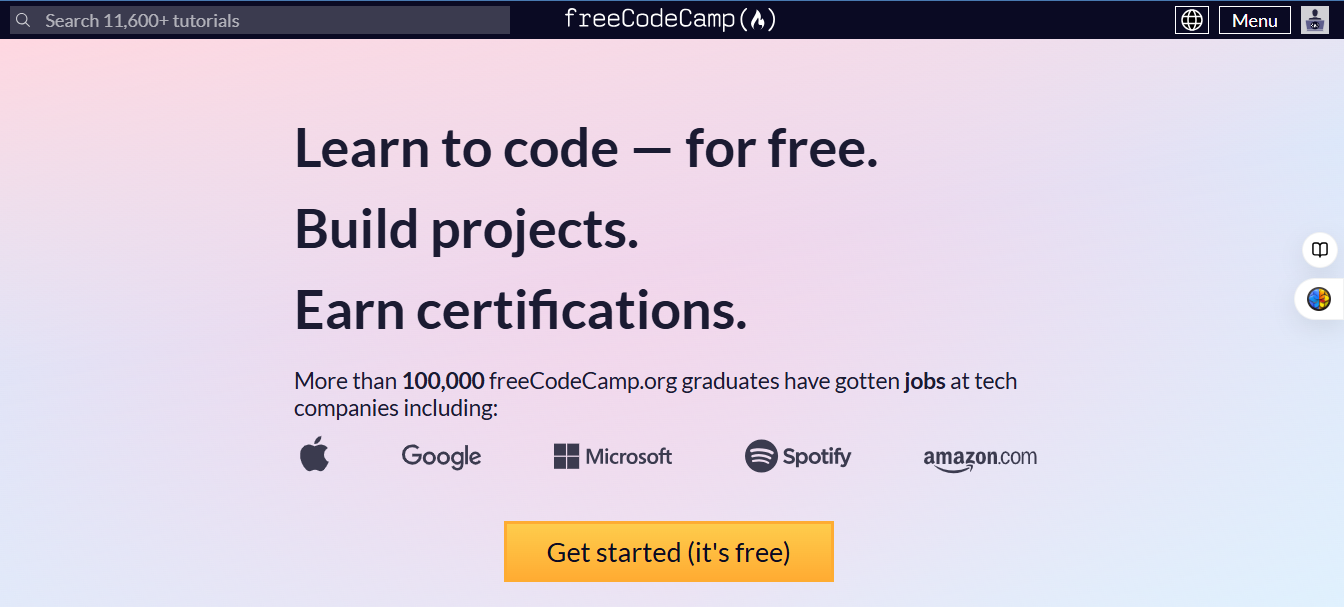Click the user avatar sign-in icon
Viewport: 1344px width, 607px height.
click(x=1313, y=19)
